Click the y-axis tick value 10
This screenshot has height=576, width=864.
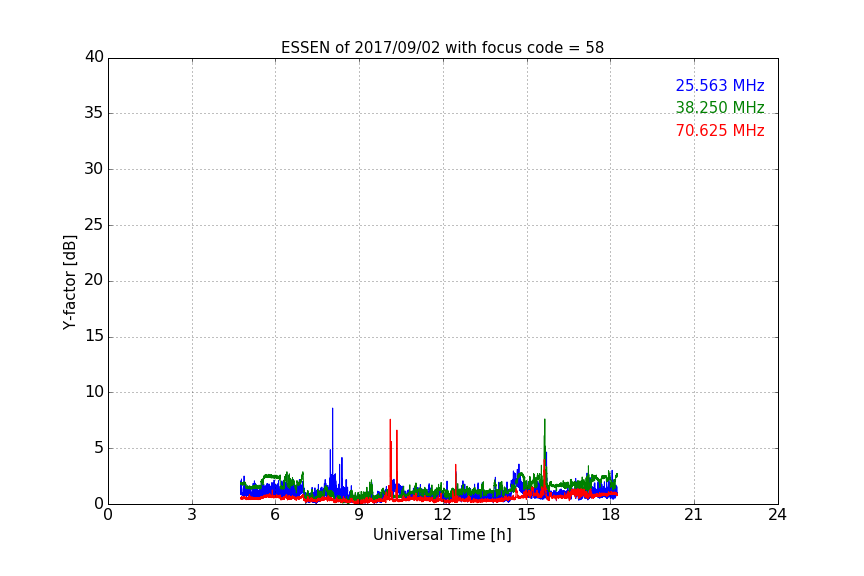[94, 392]
